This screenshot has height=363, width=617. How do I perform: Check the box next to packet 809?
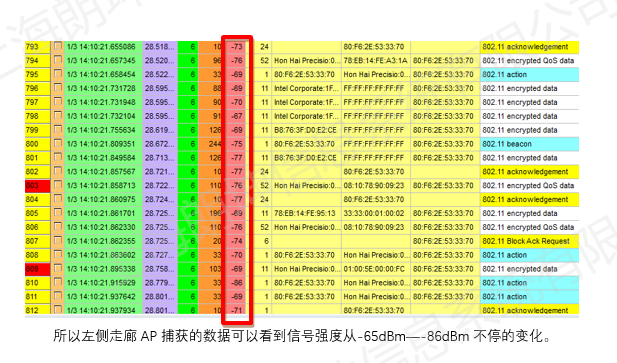click(x=58, y=269)
